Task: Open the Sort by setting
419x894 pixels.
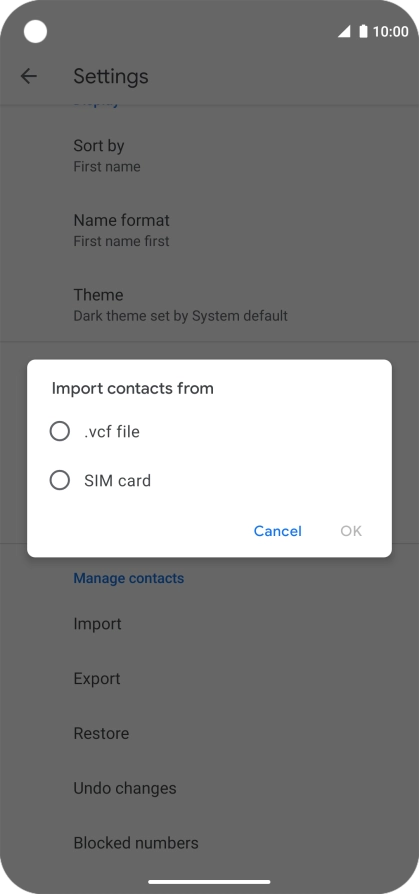Action: pyautogui.click(x=209, y=156)
